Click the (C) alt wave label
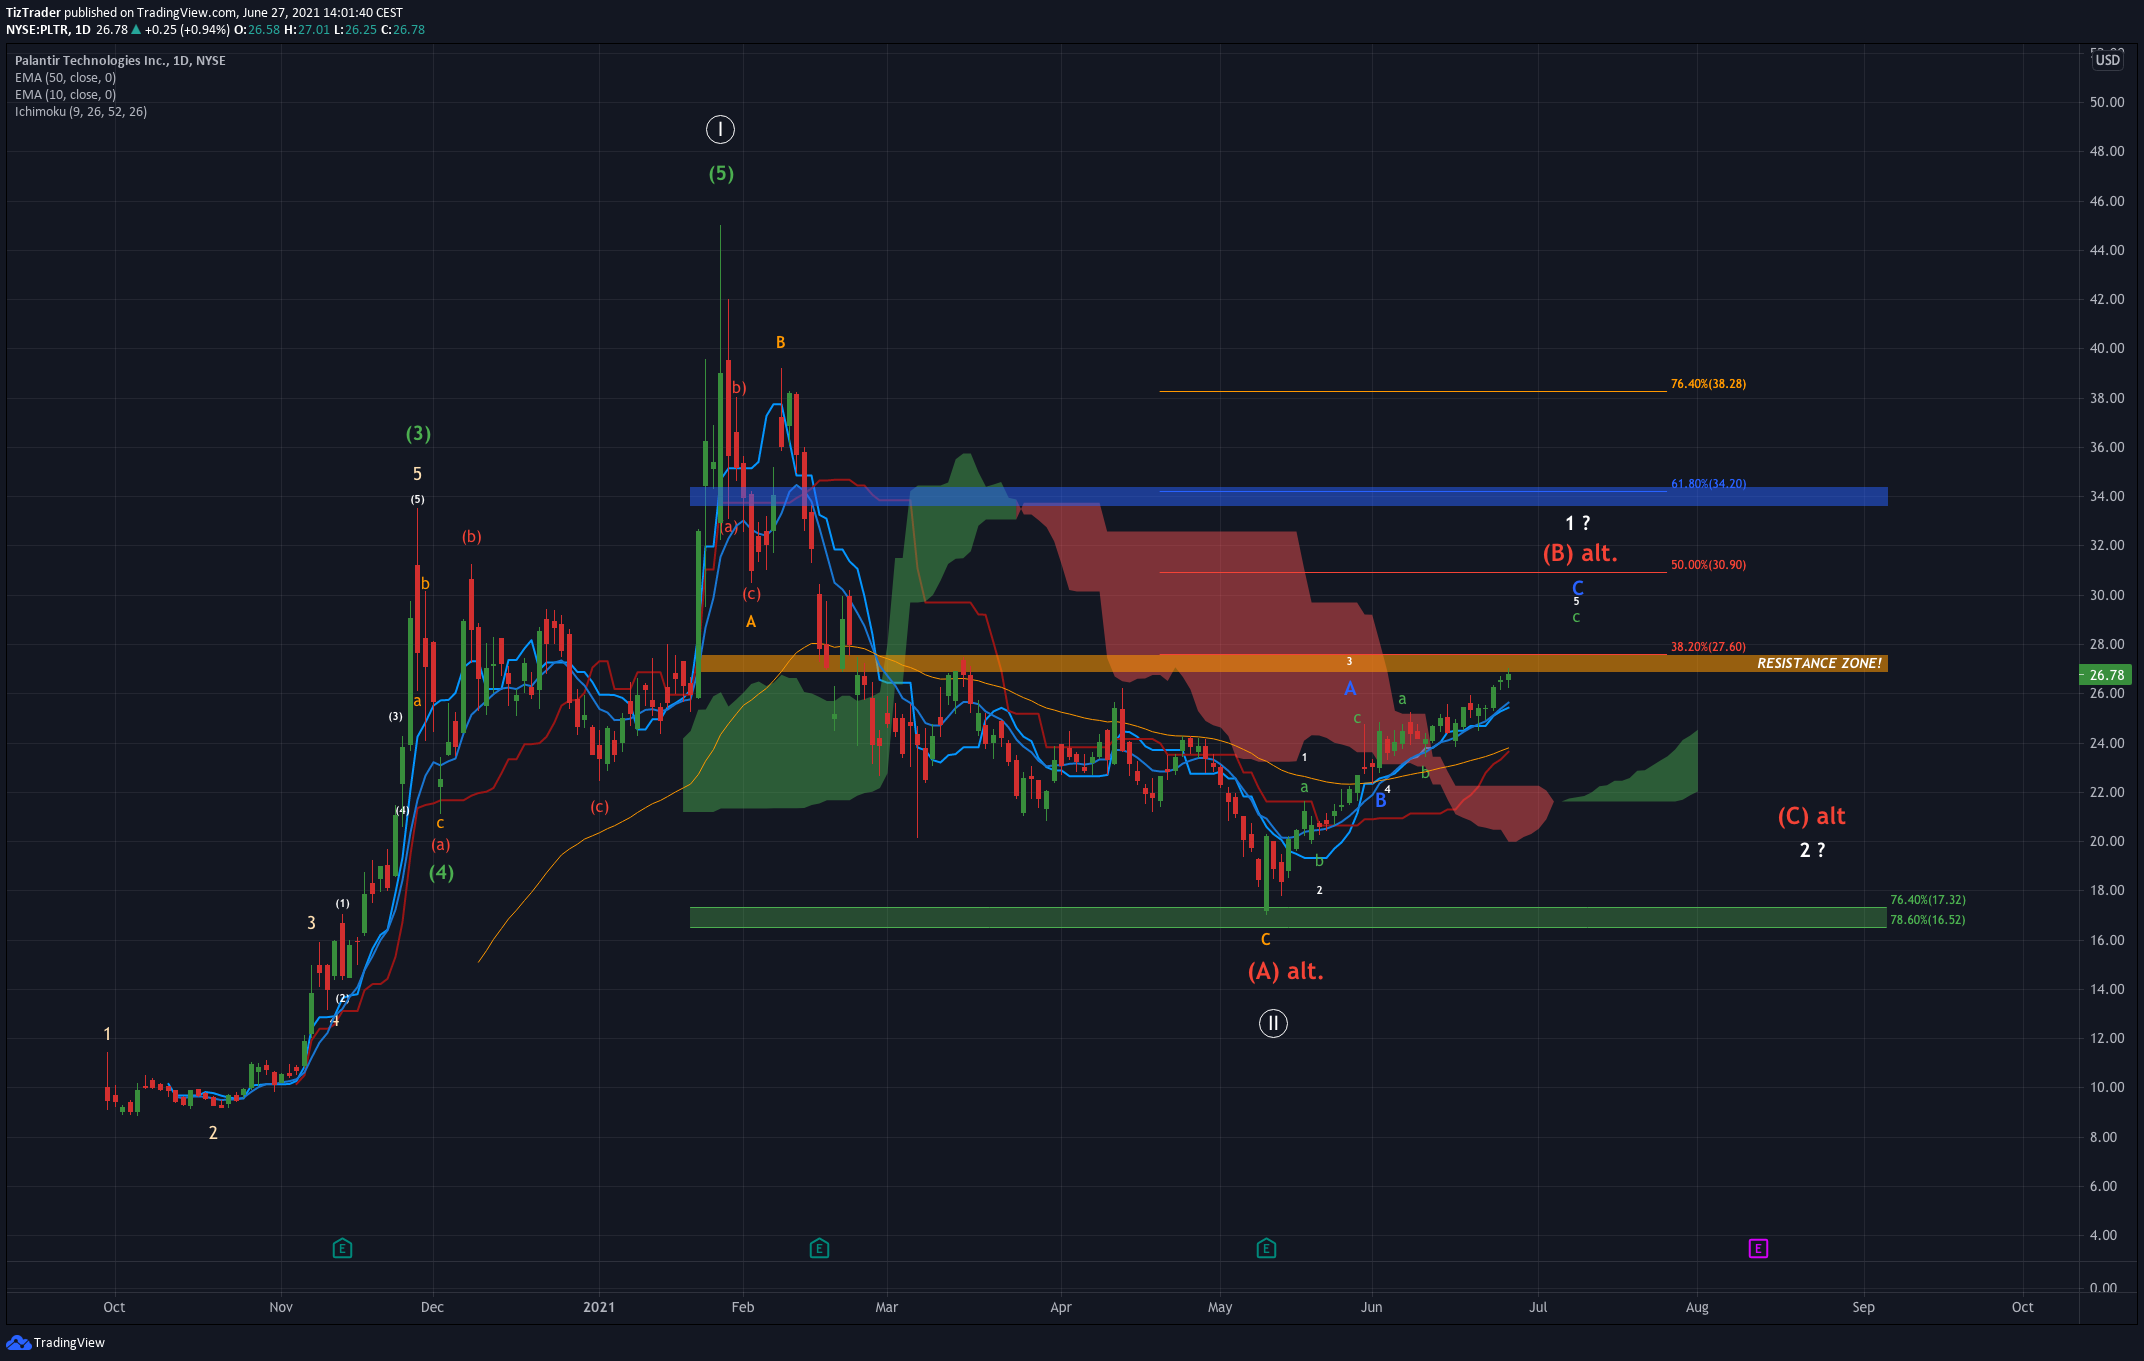Screen dimensions: 2144x1361 [1811, 816]
